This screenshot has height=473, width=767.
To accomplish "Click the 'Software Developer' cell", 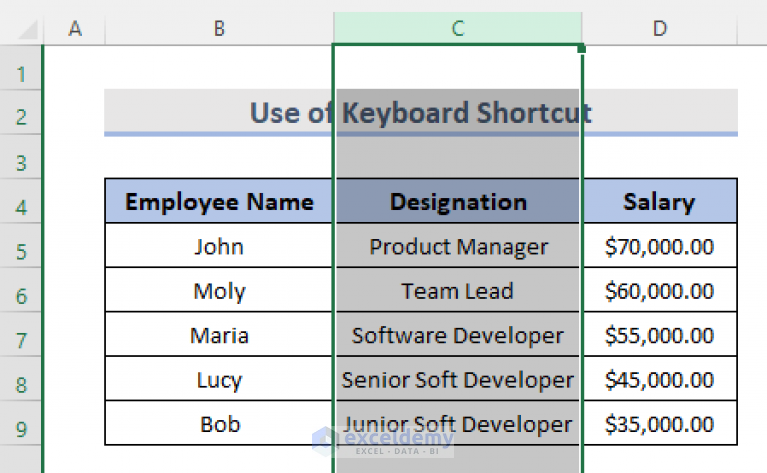I will (x=458, y=335).
